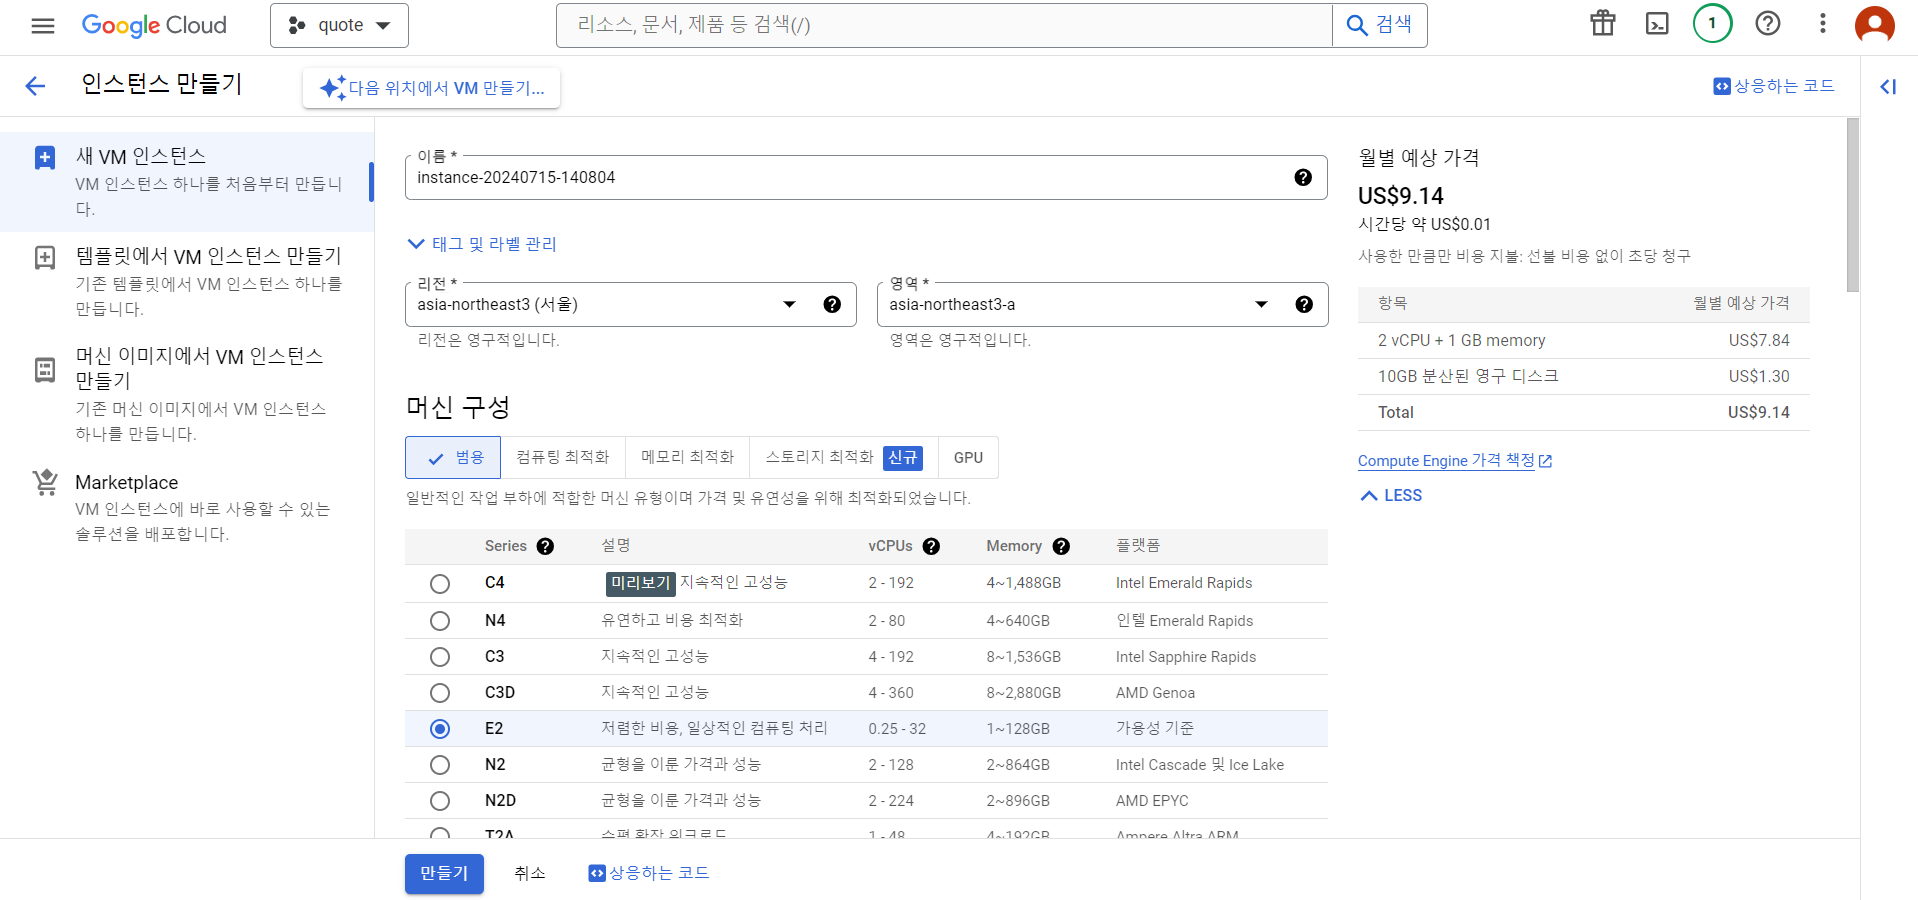Open the quote project selector dropdown
The image size is (1918, 900).
coord(339,25)
